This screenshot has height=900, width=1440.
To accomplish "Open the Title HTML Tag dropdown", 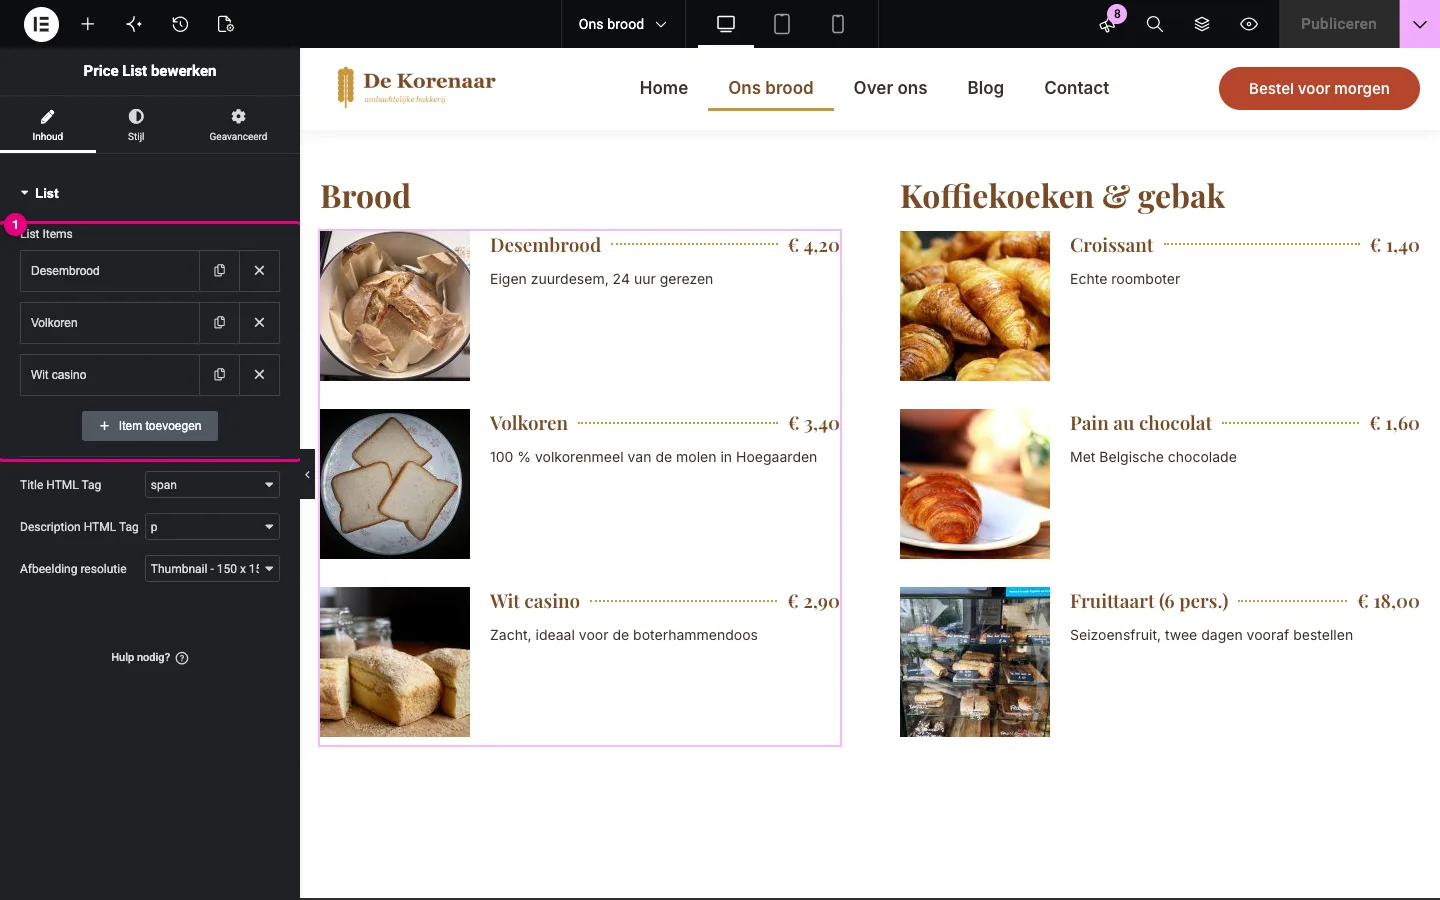I will click(x=212, y=485).
